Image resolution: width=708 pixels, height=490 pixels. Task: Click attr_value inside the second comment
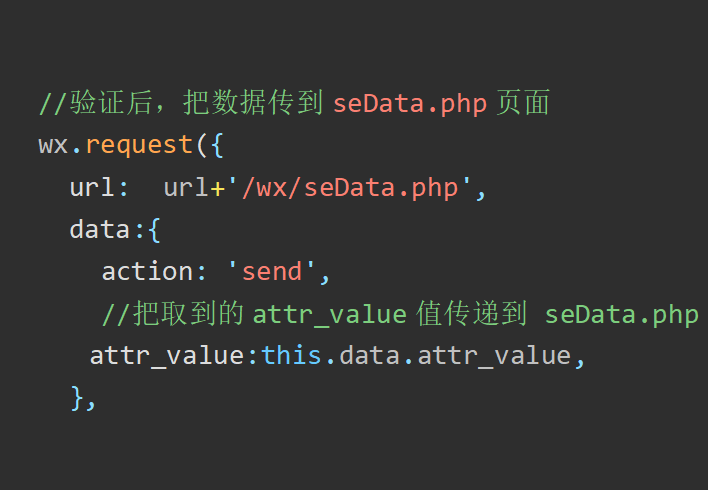[x=330, y=314]
